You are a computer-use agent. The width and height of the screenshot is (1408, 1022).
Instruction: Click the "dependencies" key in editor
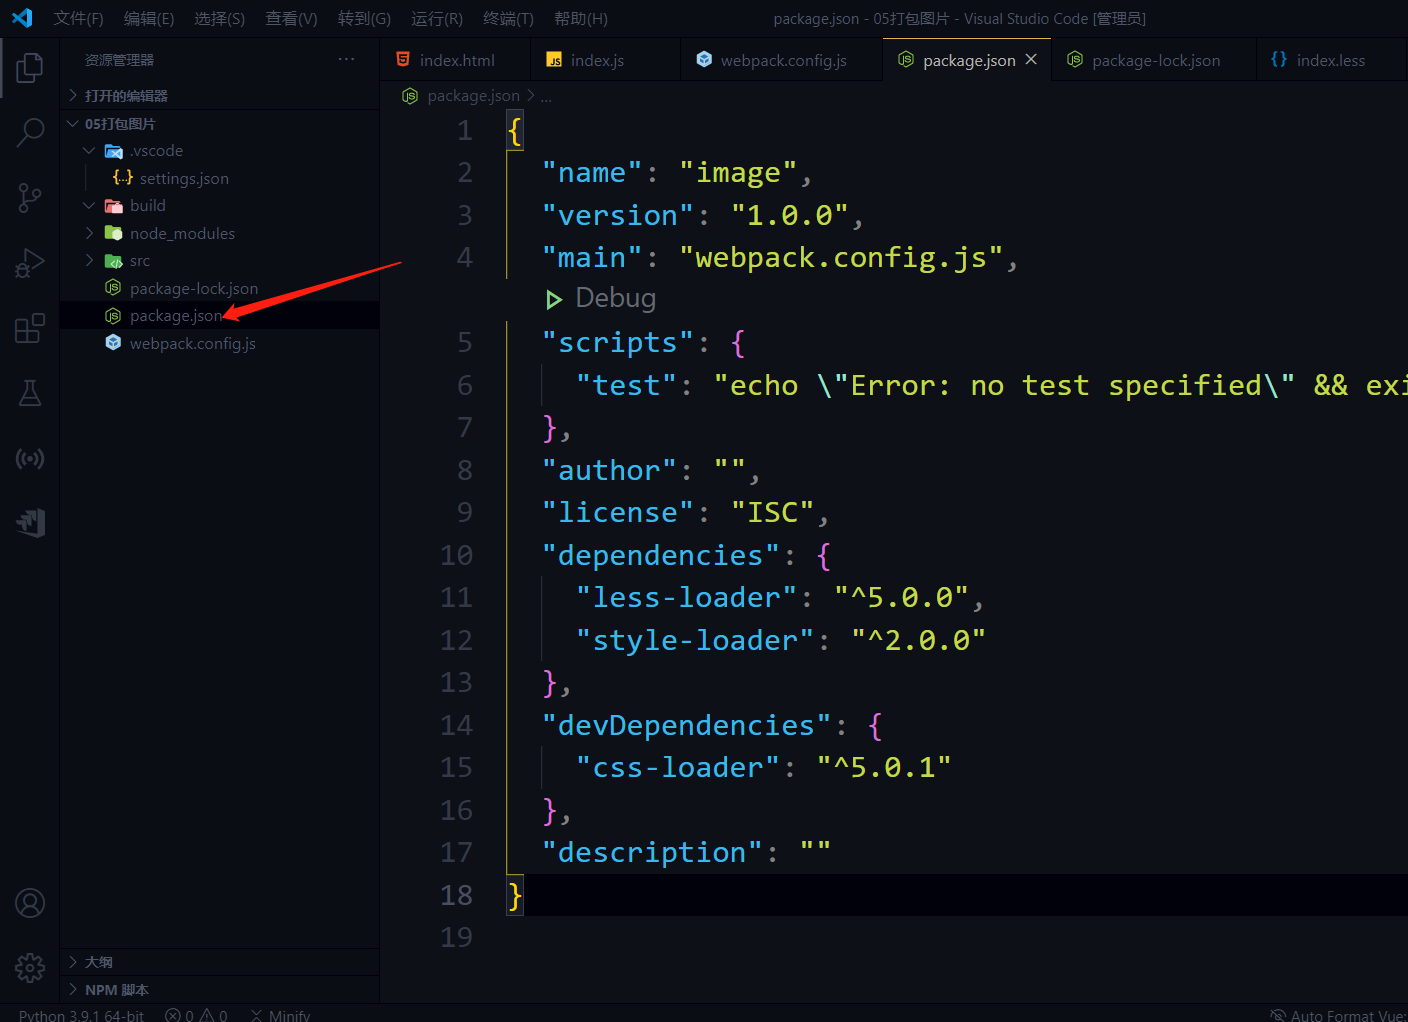pos(660,555)
